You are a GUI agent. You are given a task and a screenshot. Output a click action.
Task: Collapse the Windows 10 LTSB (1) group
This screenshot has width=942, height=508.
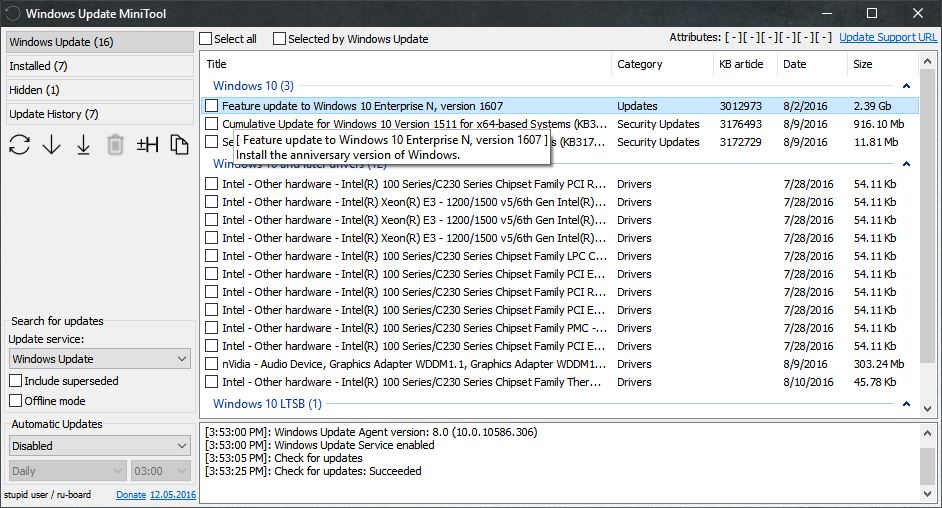coord(907,404)
